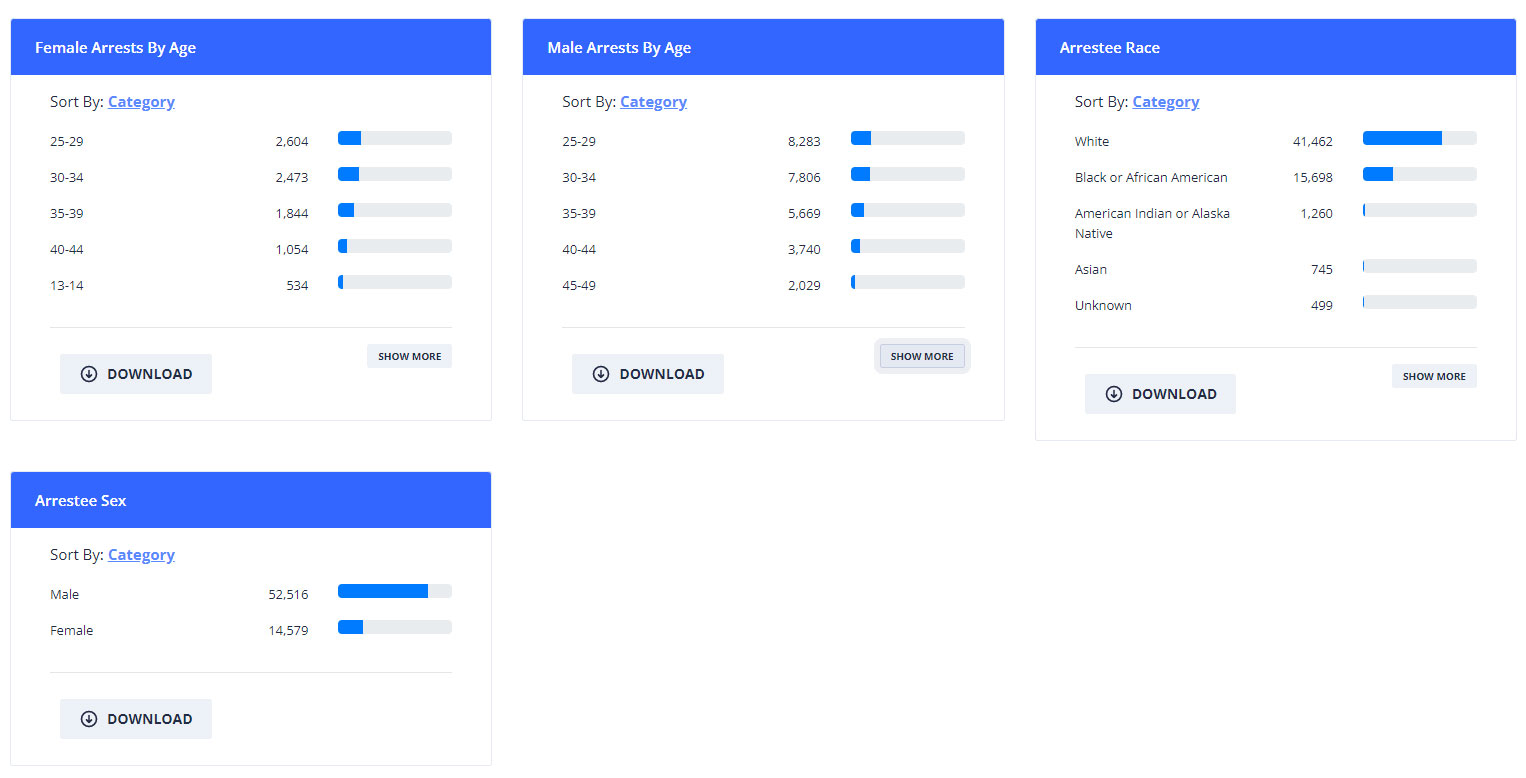1526x778 pixels.
Task: Click the Arrestee Race card header
Action: [1109, 48]
